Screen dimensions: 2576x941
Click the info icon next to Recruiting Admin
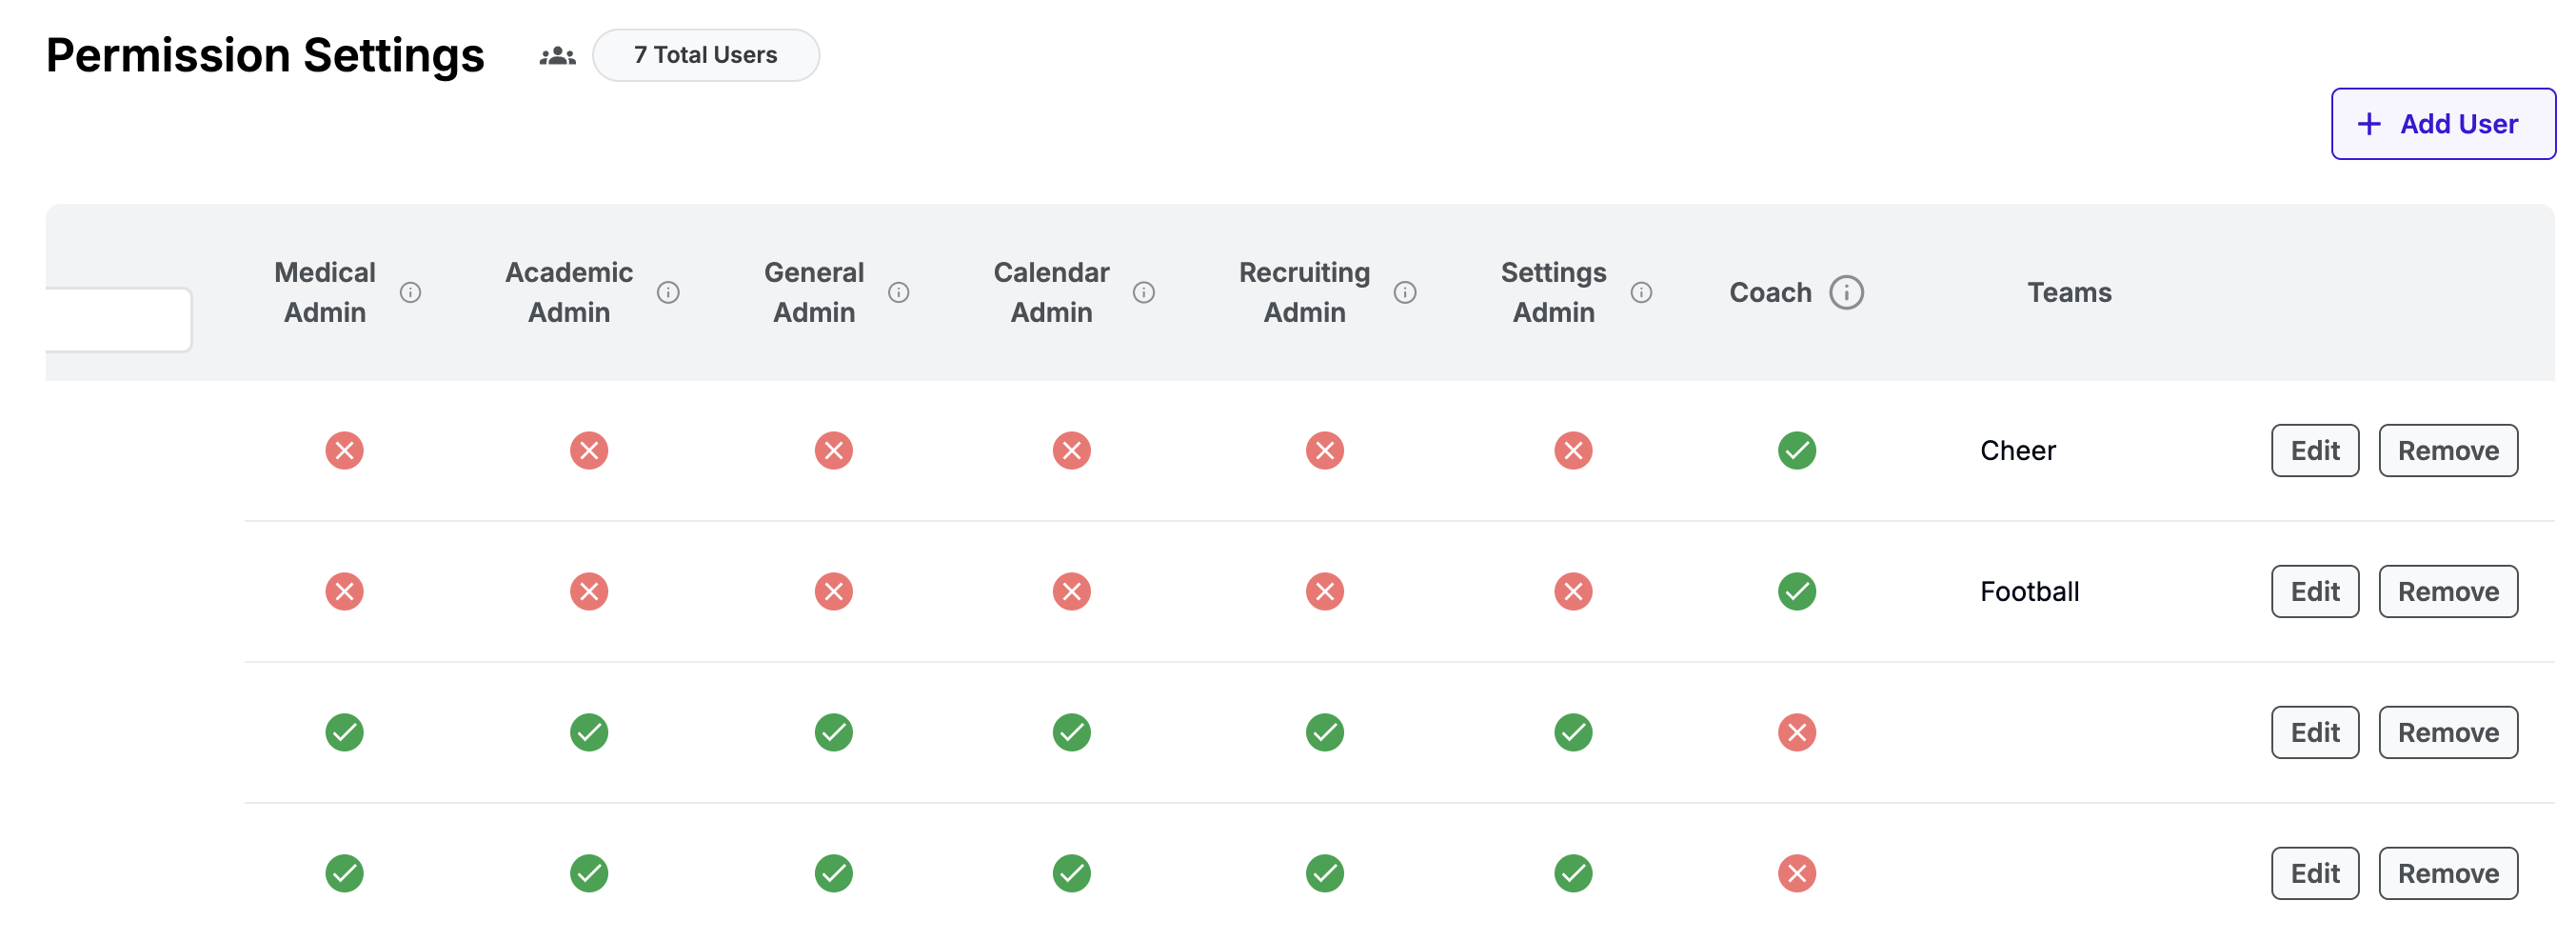1404,292
